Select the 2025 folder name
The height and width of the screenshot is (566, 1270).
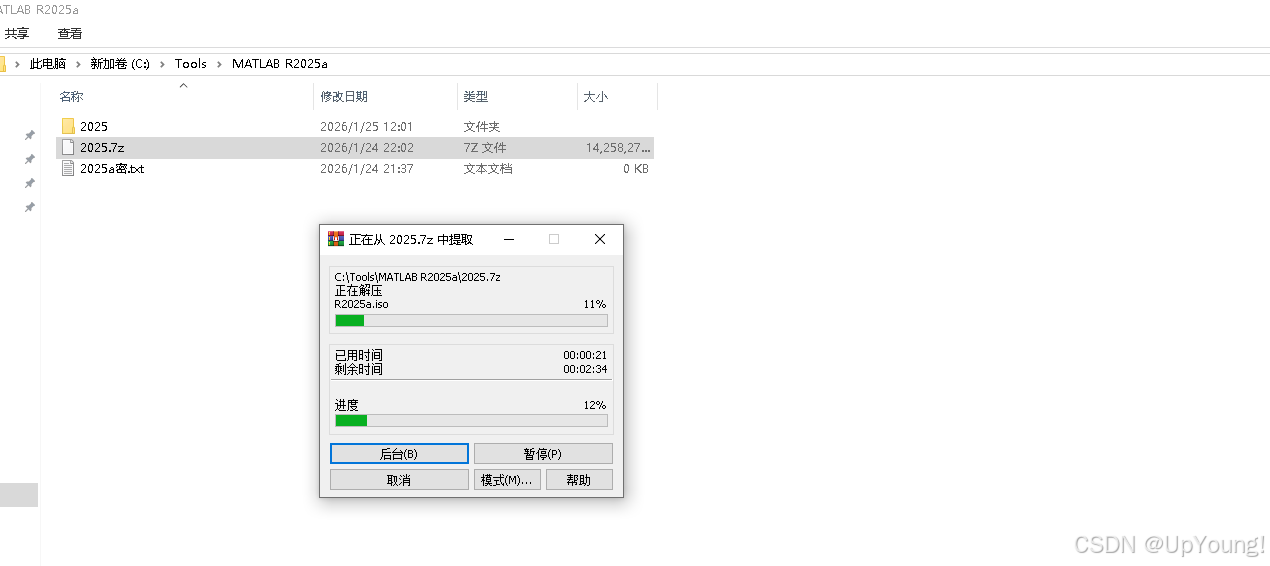(x=94, y=126)
